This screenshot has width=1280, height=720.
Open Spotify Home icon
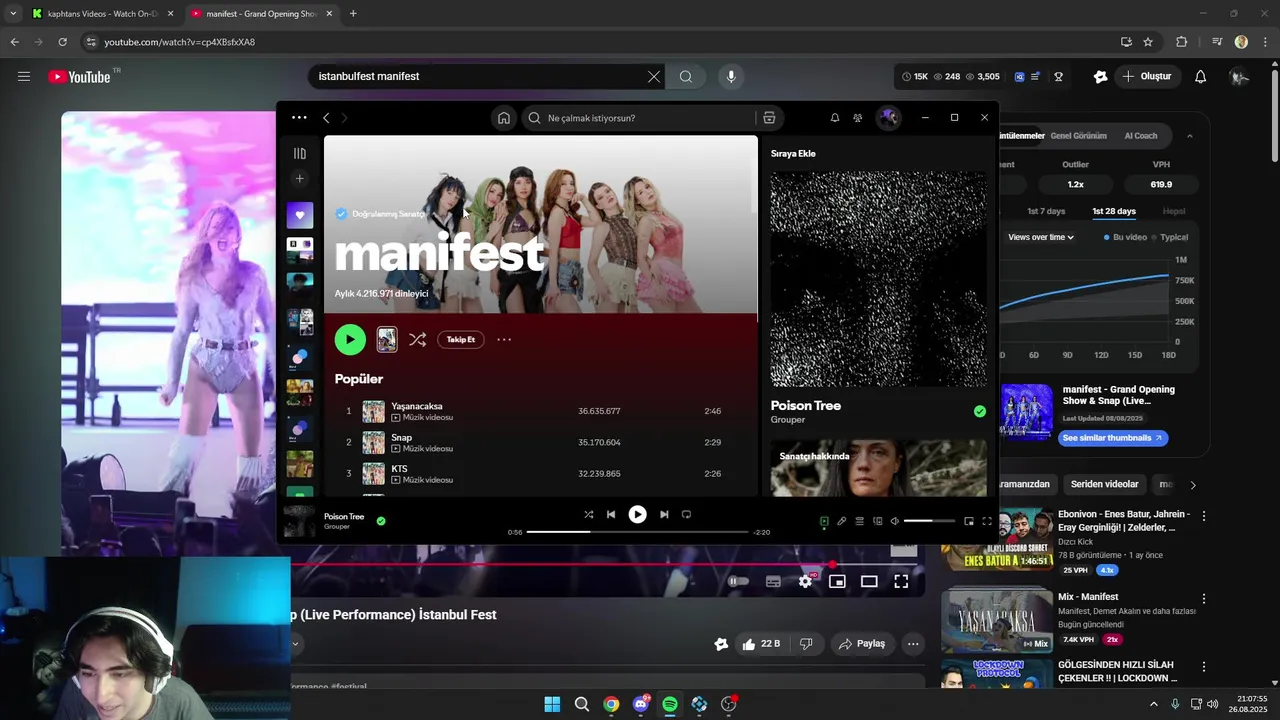click(504, 118)
